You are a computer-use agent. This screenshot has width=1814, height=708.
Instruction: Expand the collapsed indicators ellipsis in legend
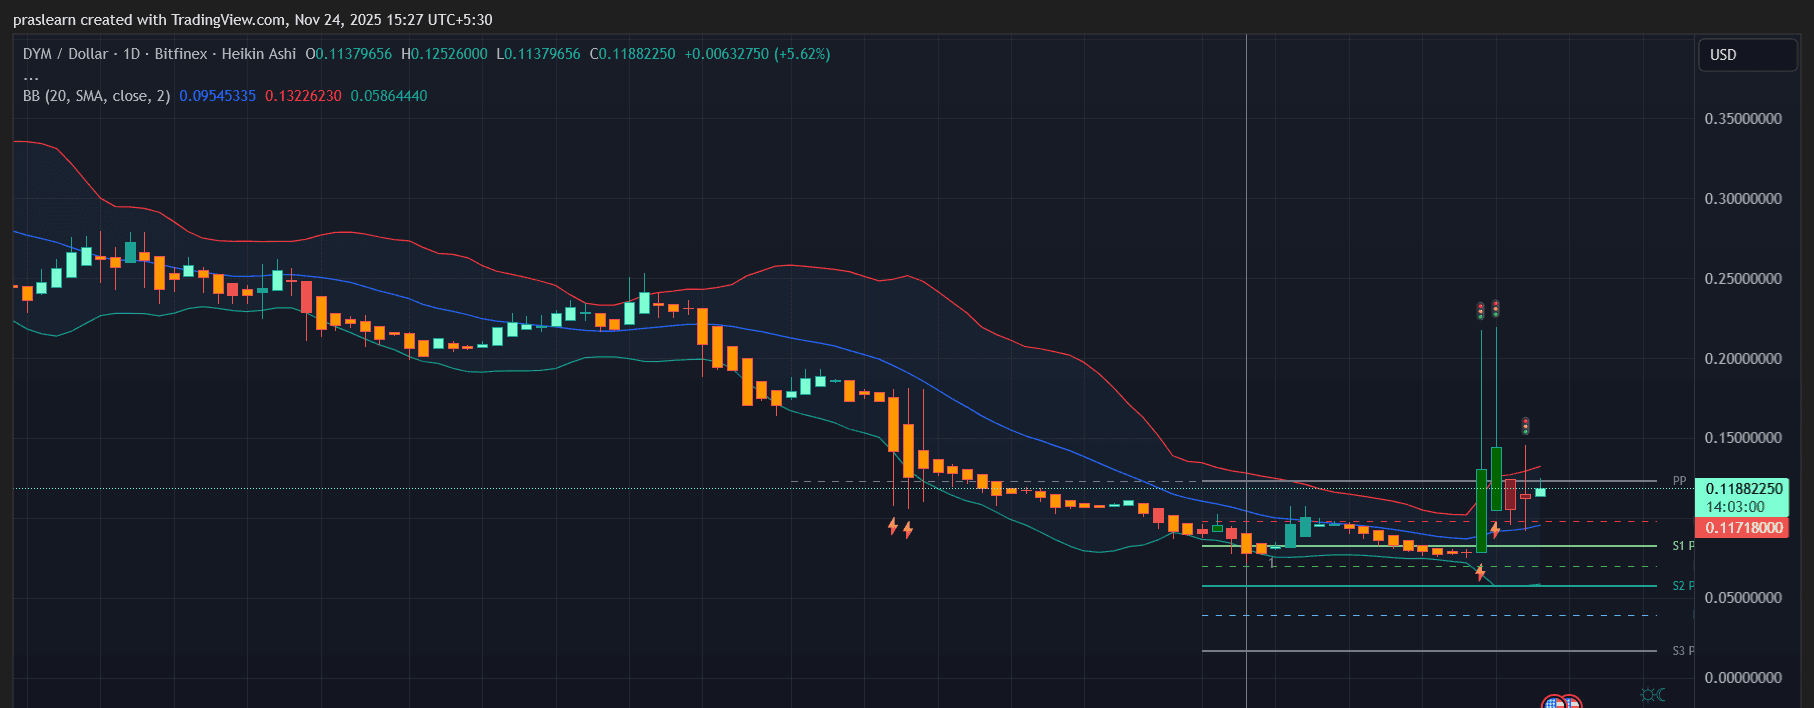pos(31,76)
